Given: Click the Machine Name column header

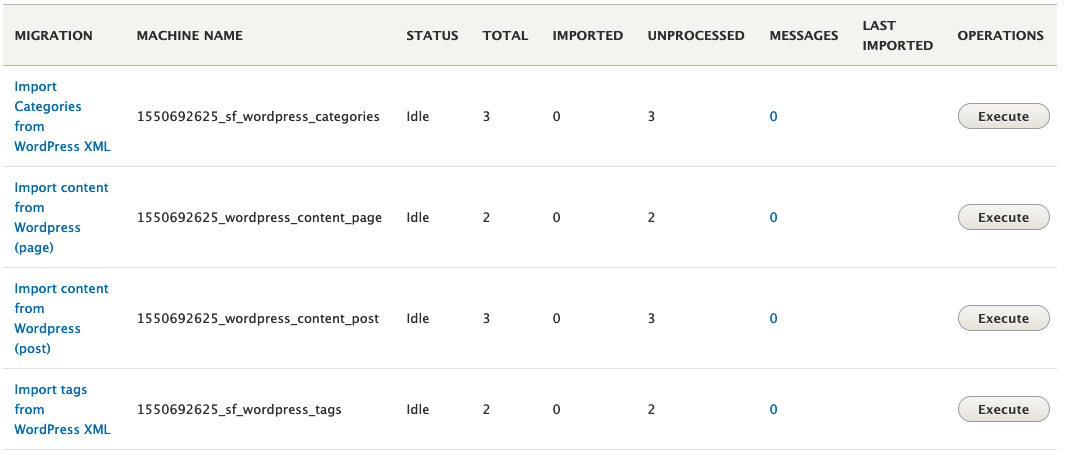Looking at the screenshot, I should tap(189, 35).
